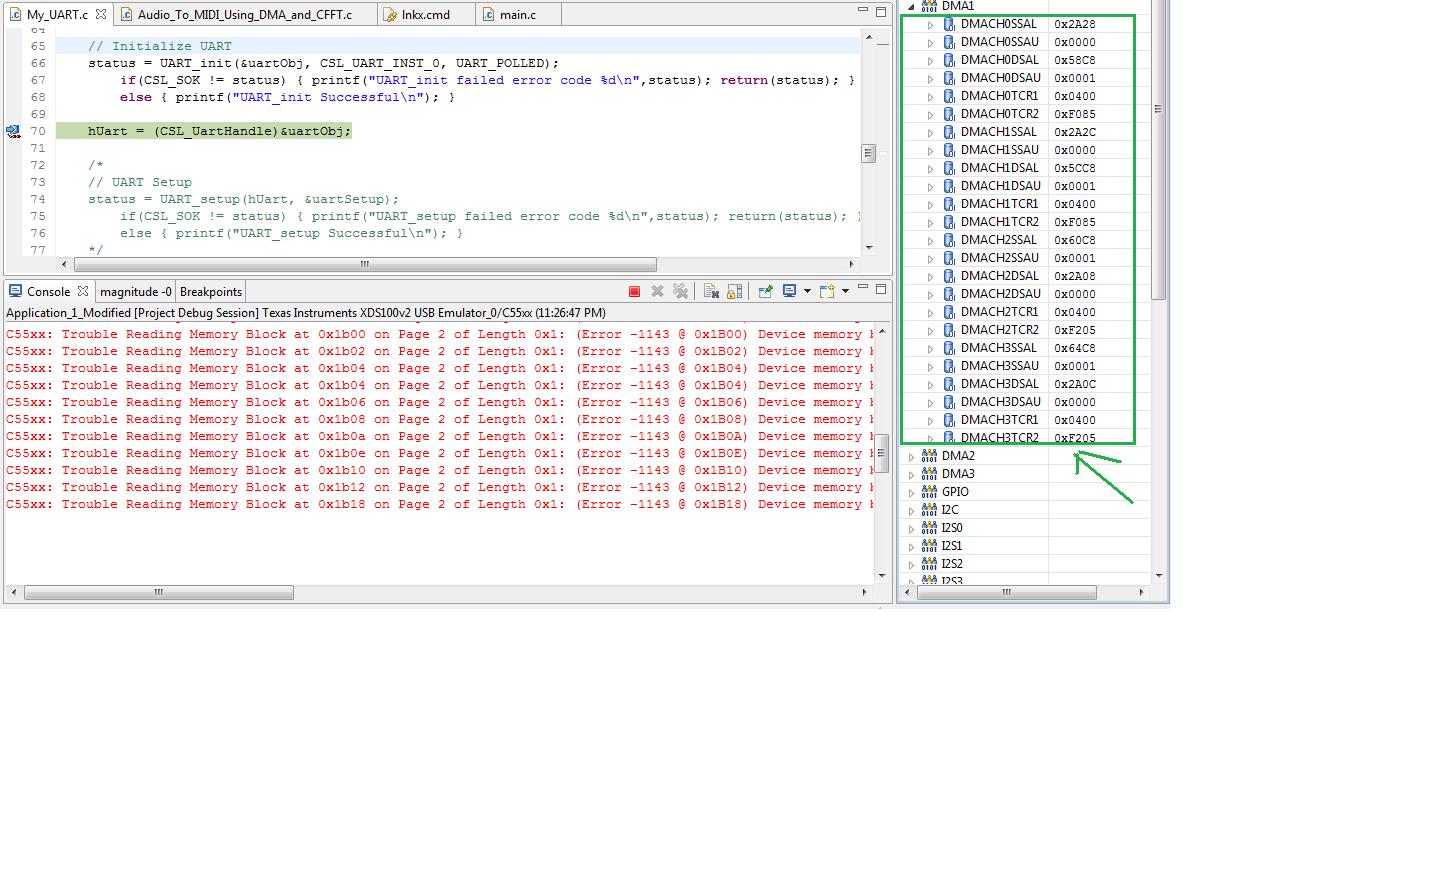Image resolution: width=1434 pixels, height=869 pixels.
Task: Expand the GPIO register group
Action: [911, 492]
